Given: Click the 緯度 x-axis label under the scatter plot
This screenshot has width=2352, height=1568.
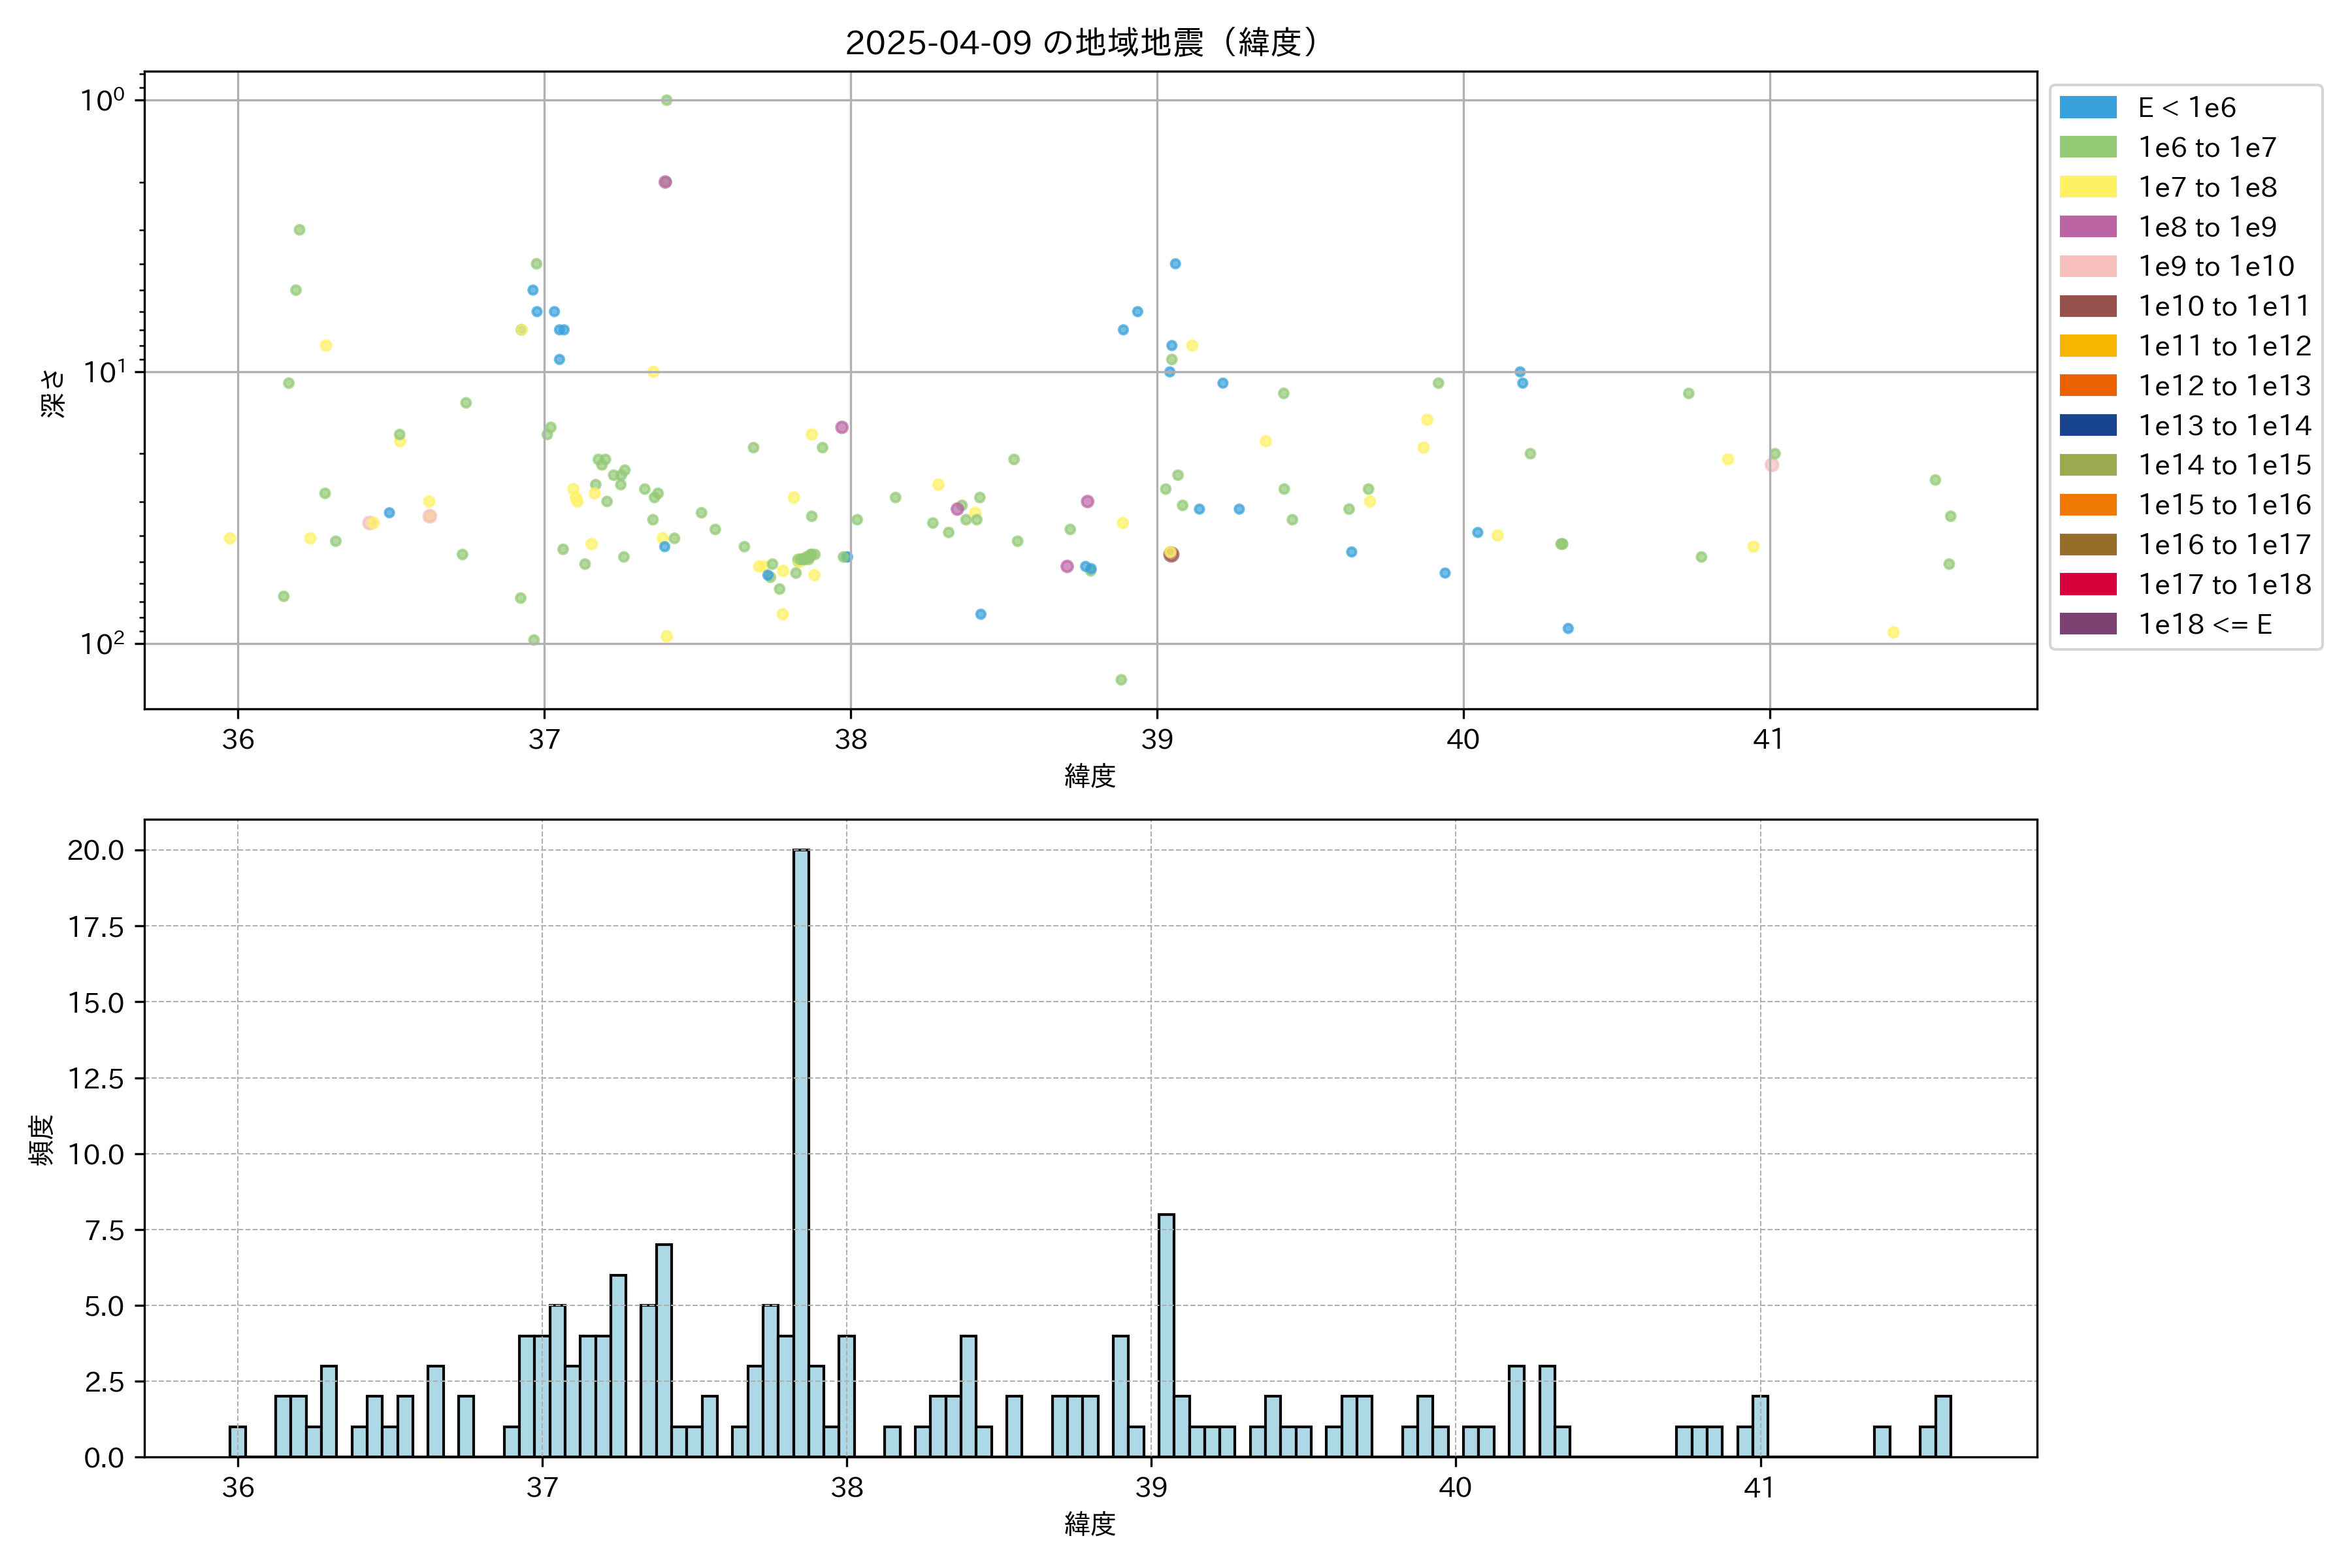Looking at the screenshot, I should (x=1089, y=775).
